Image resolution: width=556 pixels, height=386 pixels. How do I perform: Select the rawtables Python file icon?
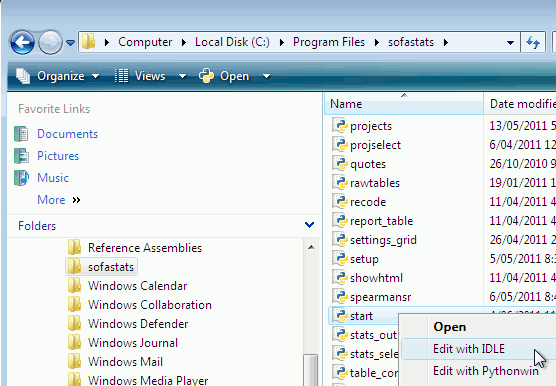[340, 183]
